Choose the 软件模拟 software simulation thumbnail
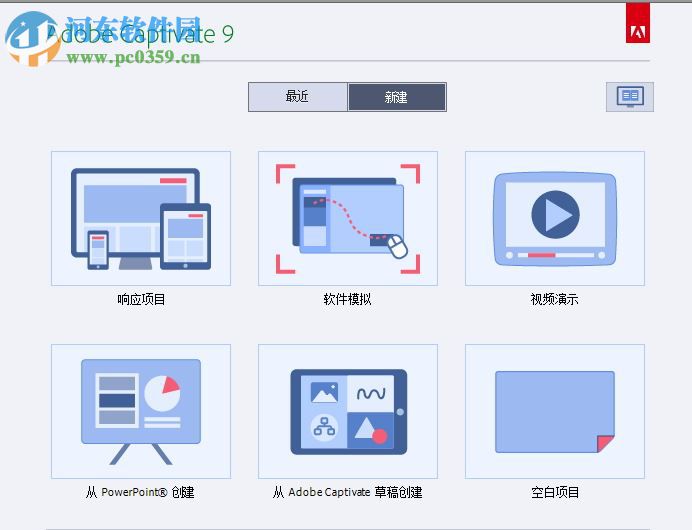This screenshot has height=530, width=692. 348,218
